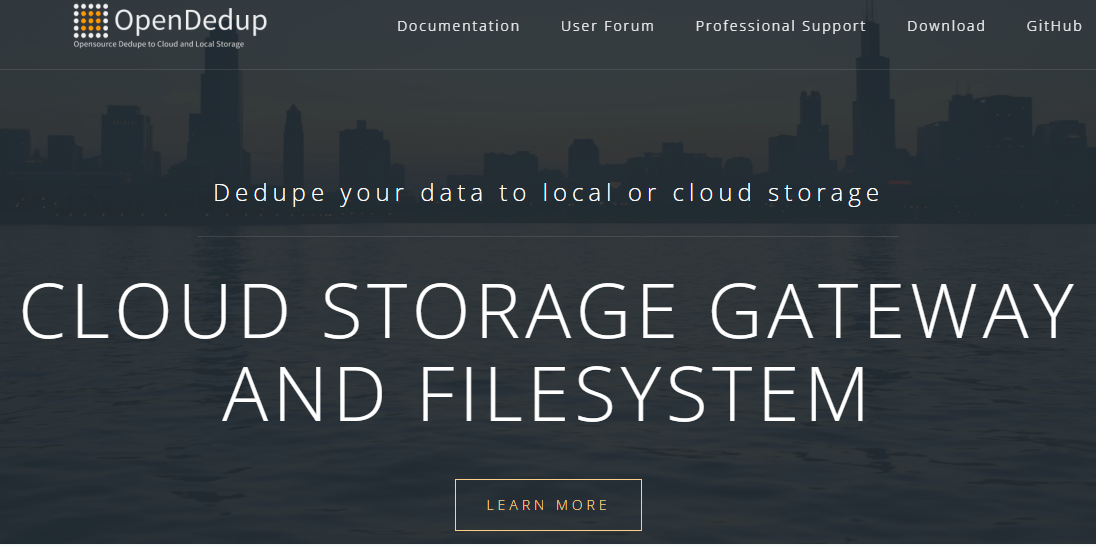1096x546 pixels.
Task: Click the OpenDedup dotted grid logo icon
Action: click(91, 21)
